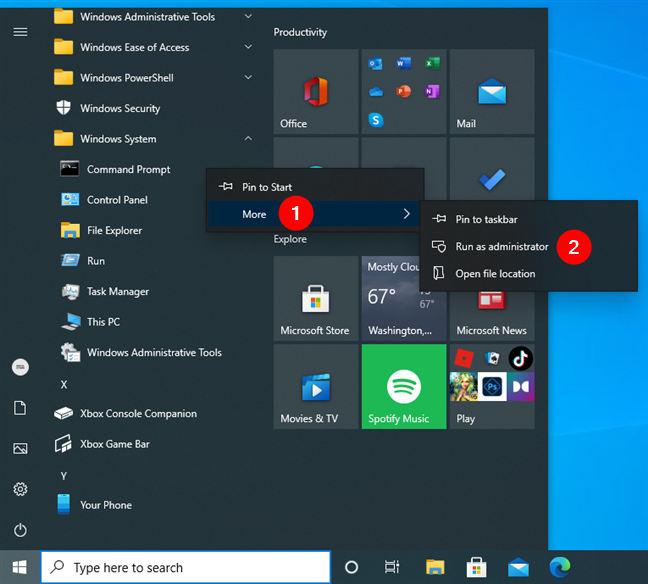Screen dimensions: 648x584
Task: Click the Productivity group heading
Action: click(300, 32)
